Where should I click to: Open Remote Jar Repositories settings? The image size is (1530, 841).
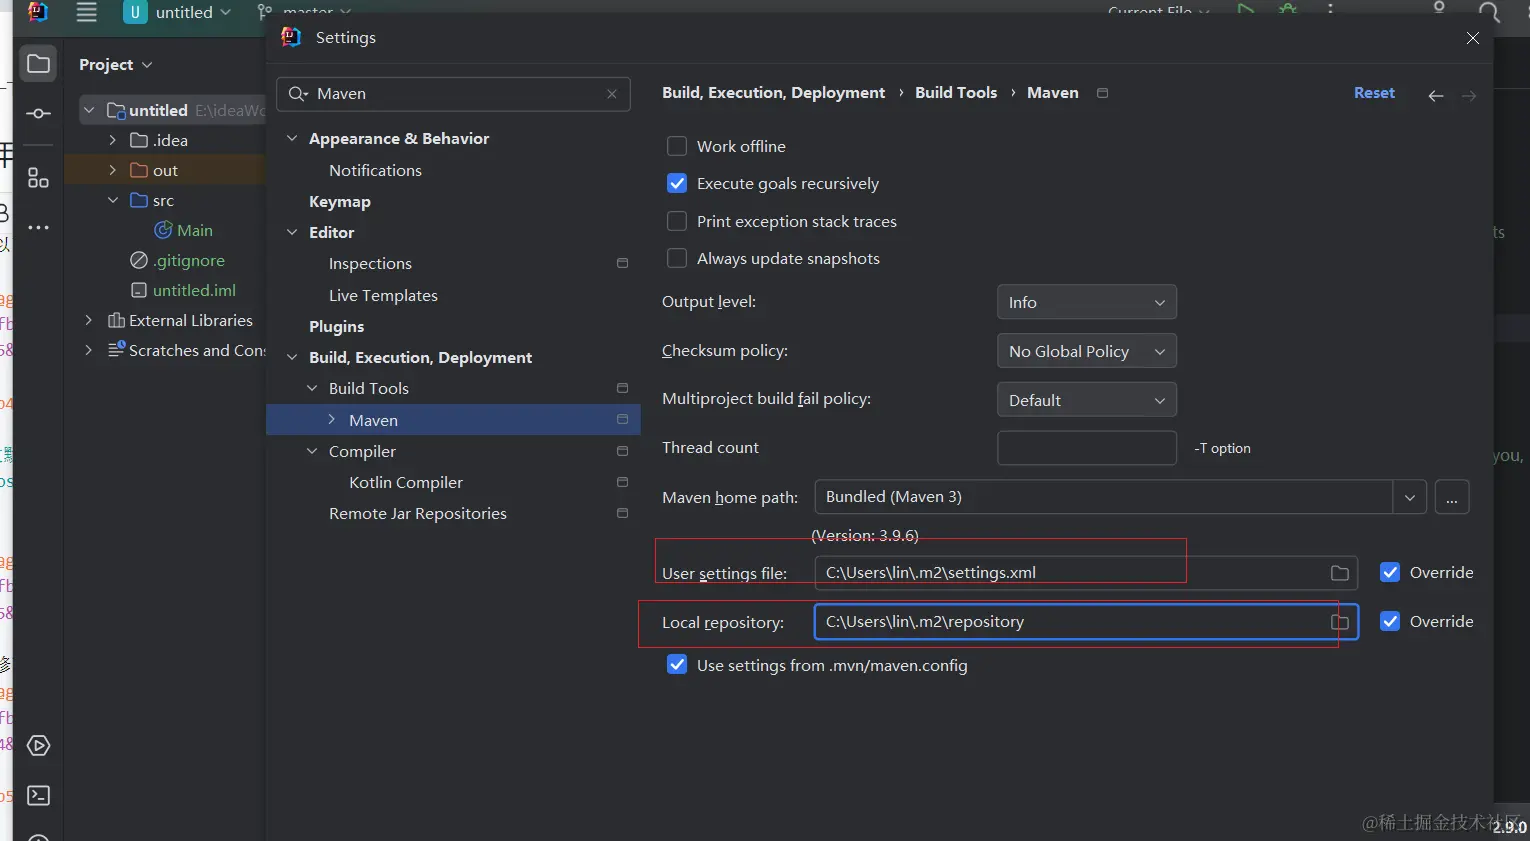click(417, 513)
